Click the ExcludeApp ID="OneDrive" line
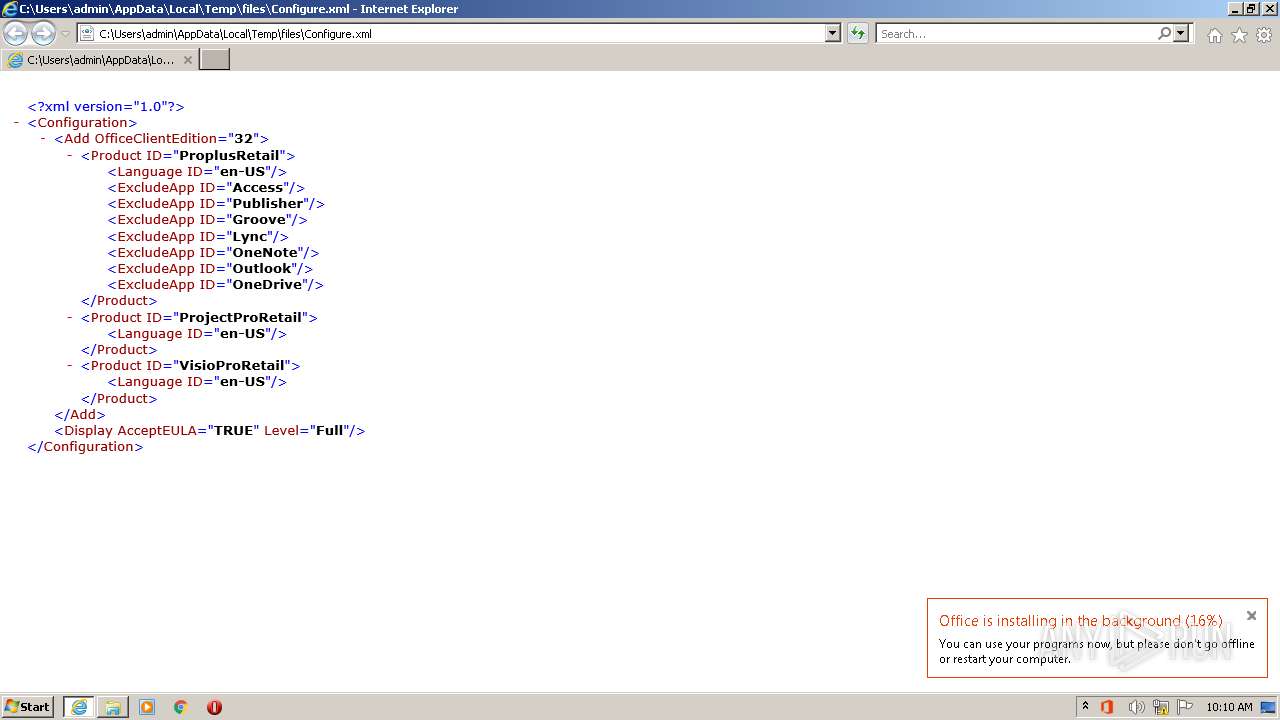 [216, 284]
